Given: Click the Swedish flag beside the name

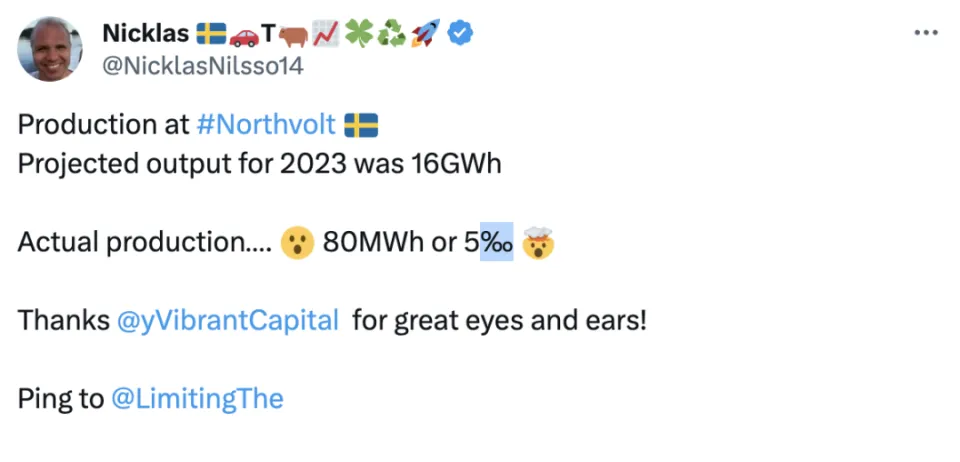Looking at the screenshot, I should click(210, 34).
